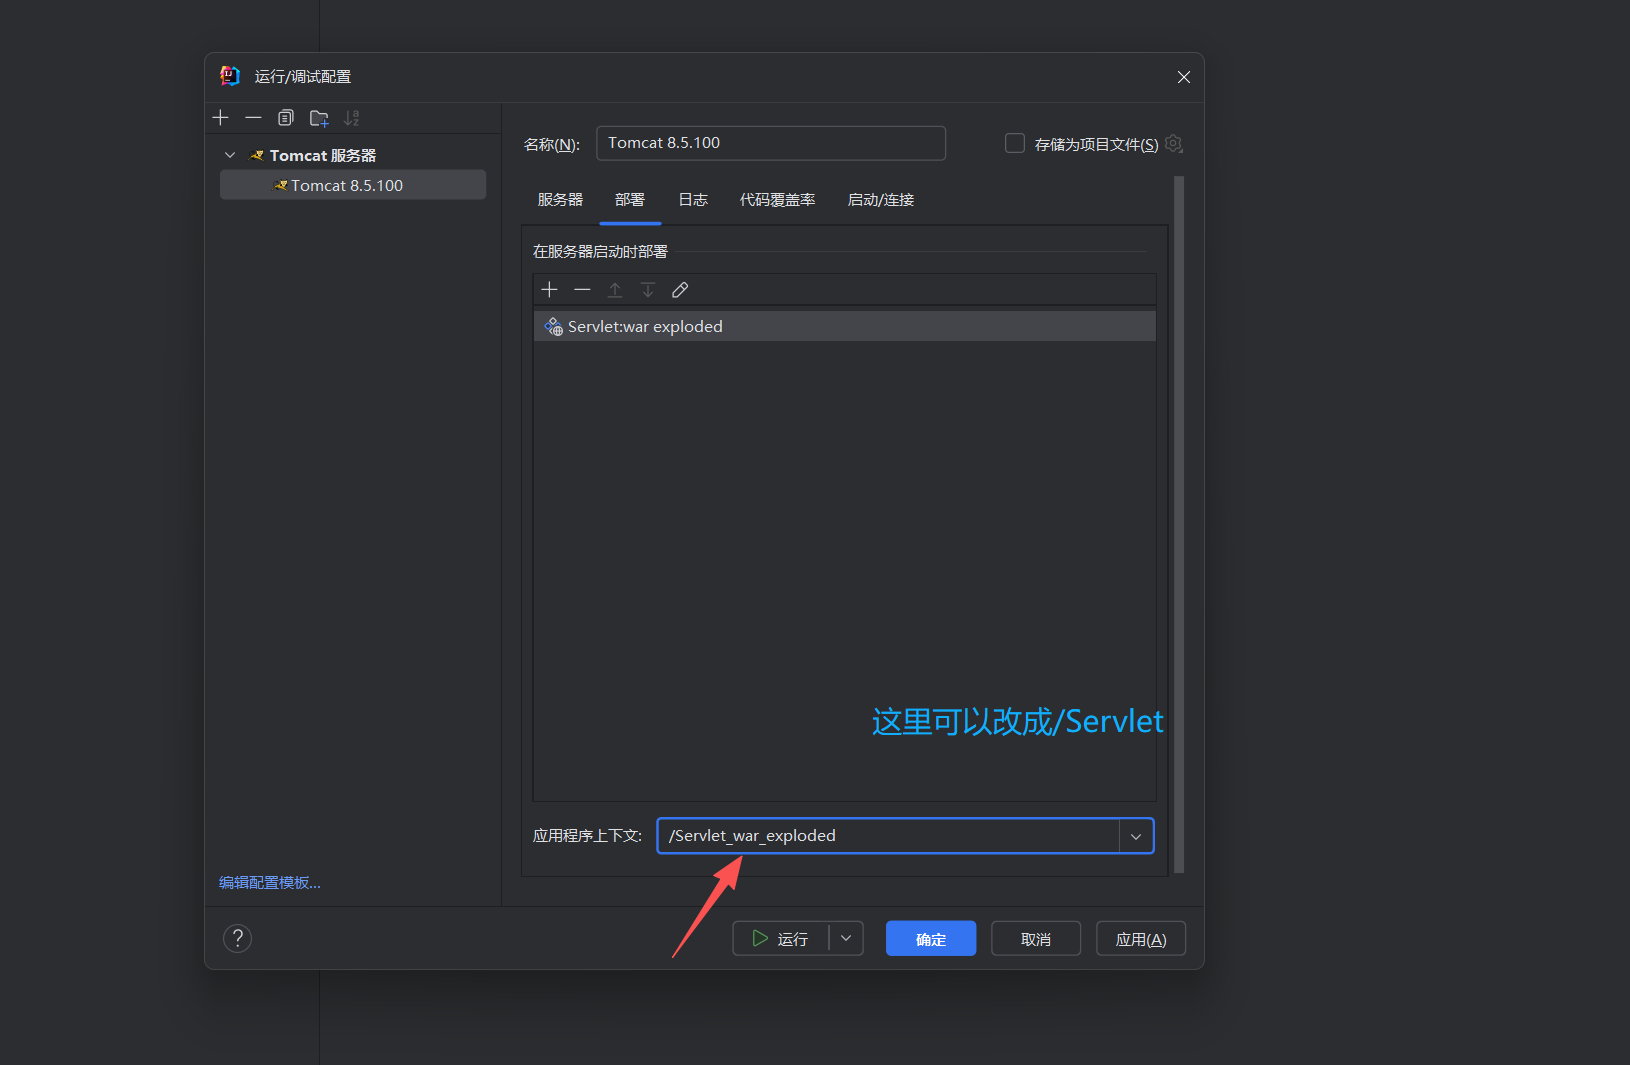Viewport: 1630px width, 1065px height.
Task: Remove selected configuration with minus icon
Action: [253, 118]
